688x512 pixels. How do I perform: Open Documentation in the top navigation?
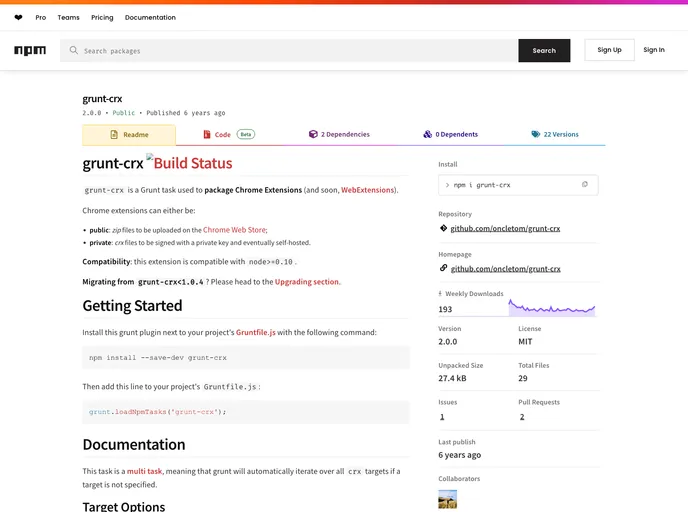[150, 18]
